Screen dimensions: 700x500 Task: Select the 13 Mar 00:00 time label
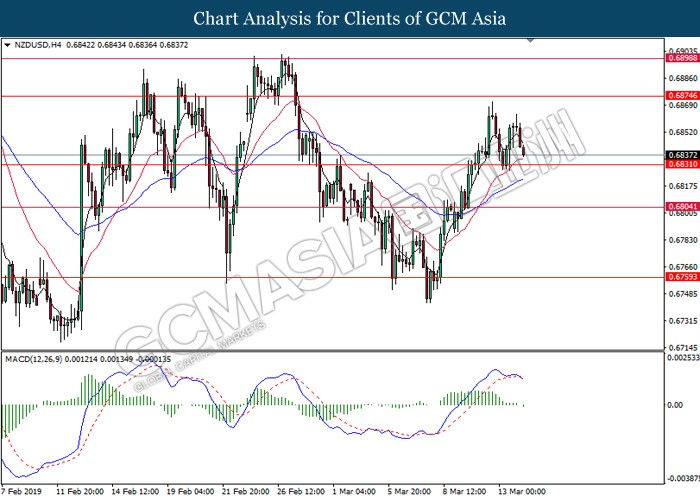click(x=522, y=492)
